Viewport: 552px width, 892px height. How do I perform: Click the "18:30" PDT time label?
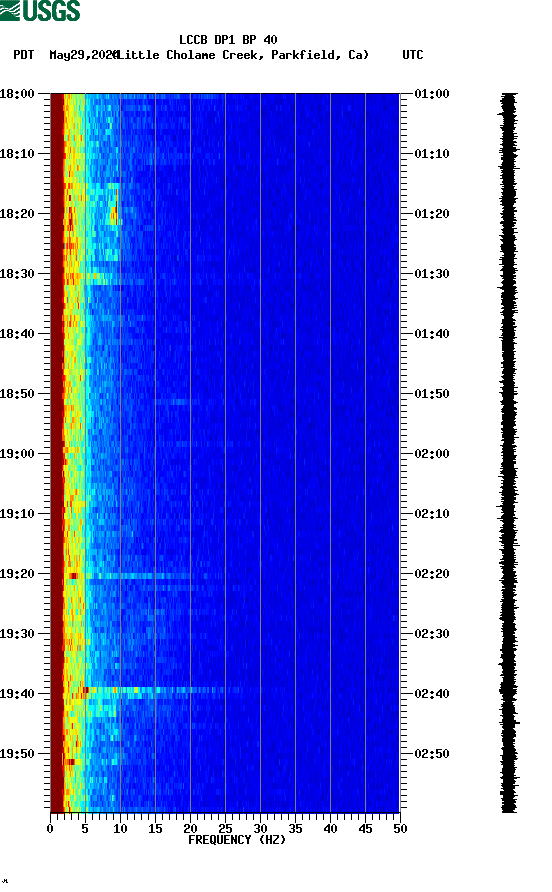(x=17, y=274)
